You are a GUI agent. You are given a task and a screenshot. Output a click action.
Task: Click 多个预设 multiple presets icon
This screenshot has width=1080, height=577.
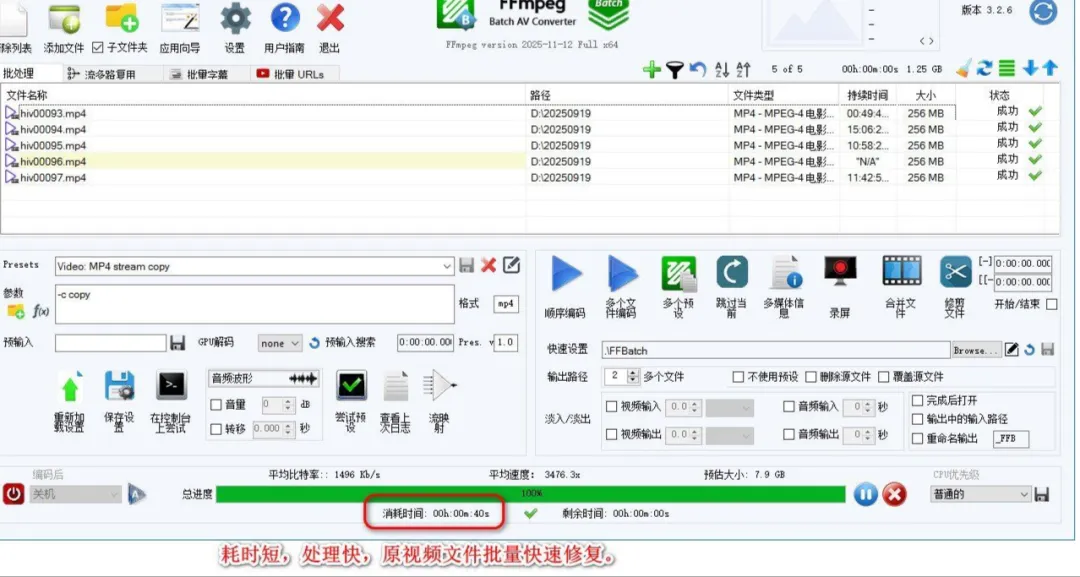678,273
